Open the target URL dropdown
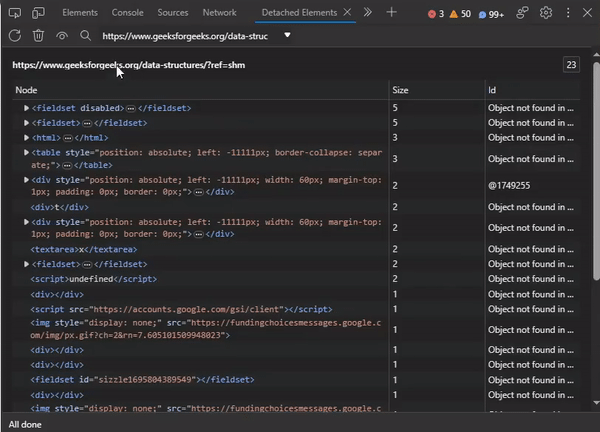This screenshot has width=600, height=432. [x=288, y=35]
